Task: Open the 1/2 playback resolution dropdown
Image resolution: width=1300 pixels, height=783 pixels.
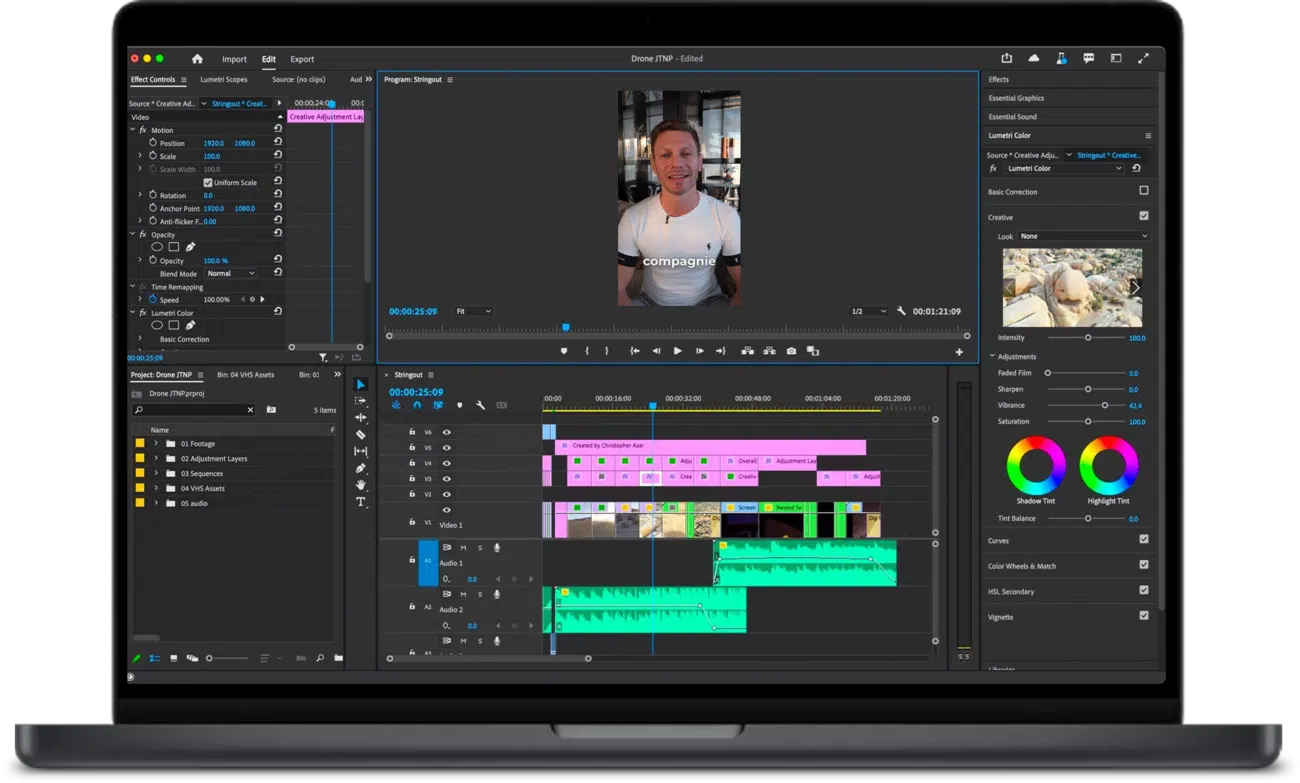Action: [867, 311]
